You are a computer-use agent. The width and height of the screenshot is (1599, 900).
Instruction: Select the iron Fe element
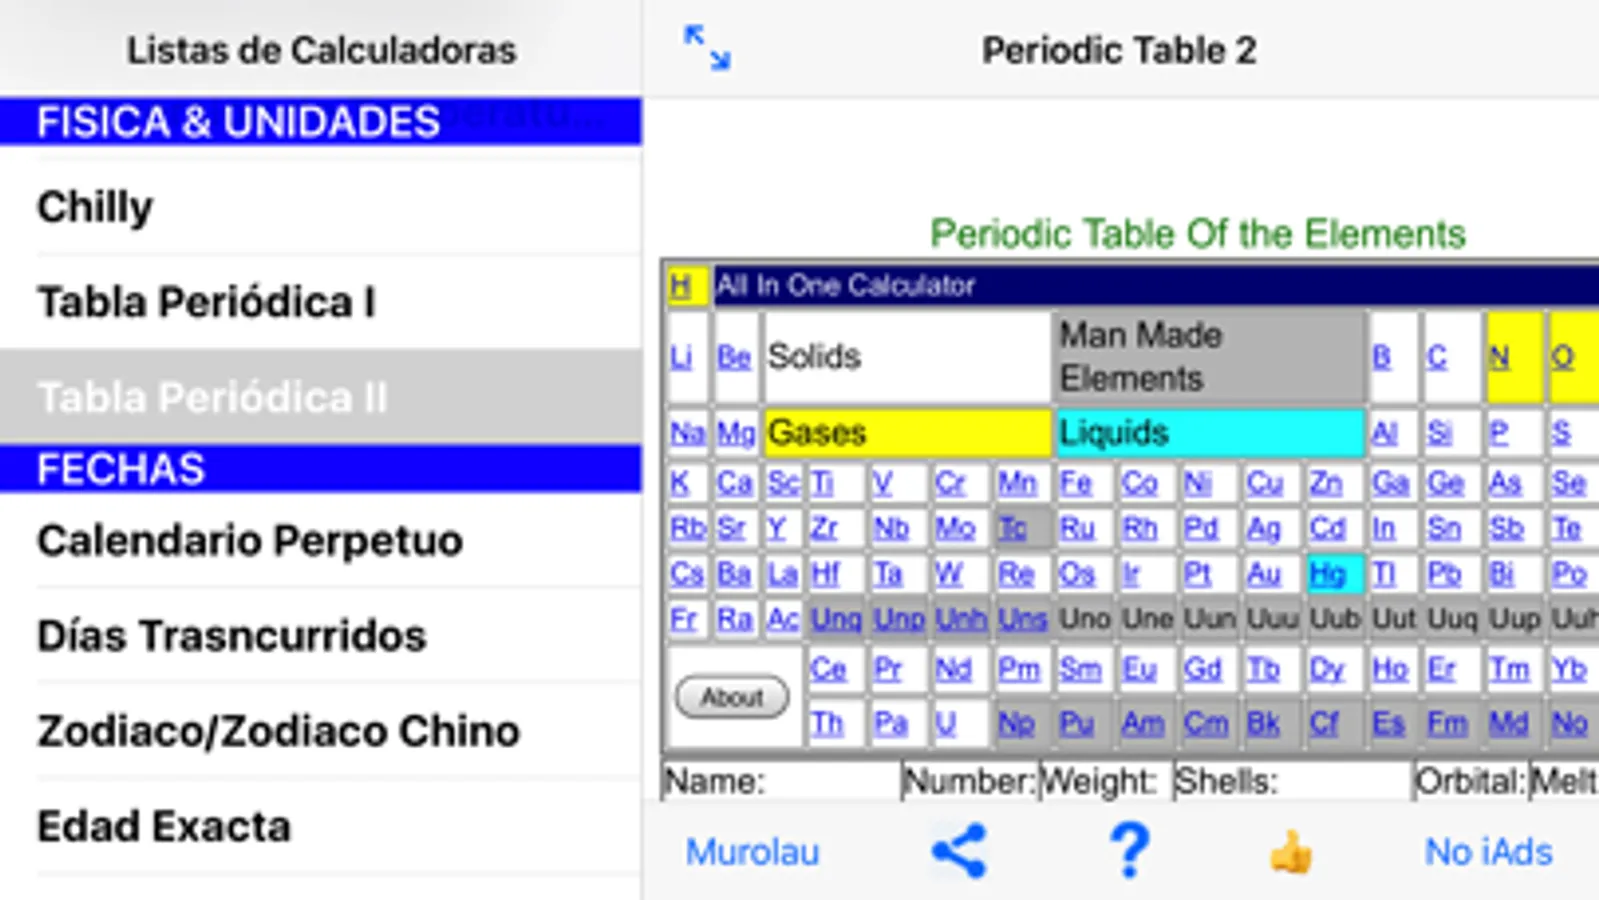click(x=1076, y=483)
